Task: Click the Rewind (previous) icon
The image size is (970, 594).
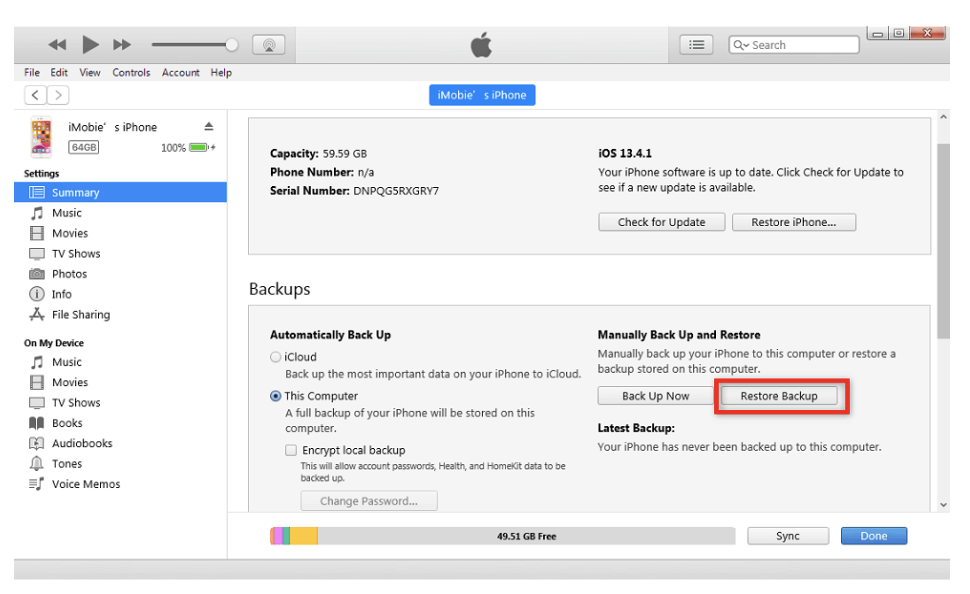Action: tap(57, 45)
